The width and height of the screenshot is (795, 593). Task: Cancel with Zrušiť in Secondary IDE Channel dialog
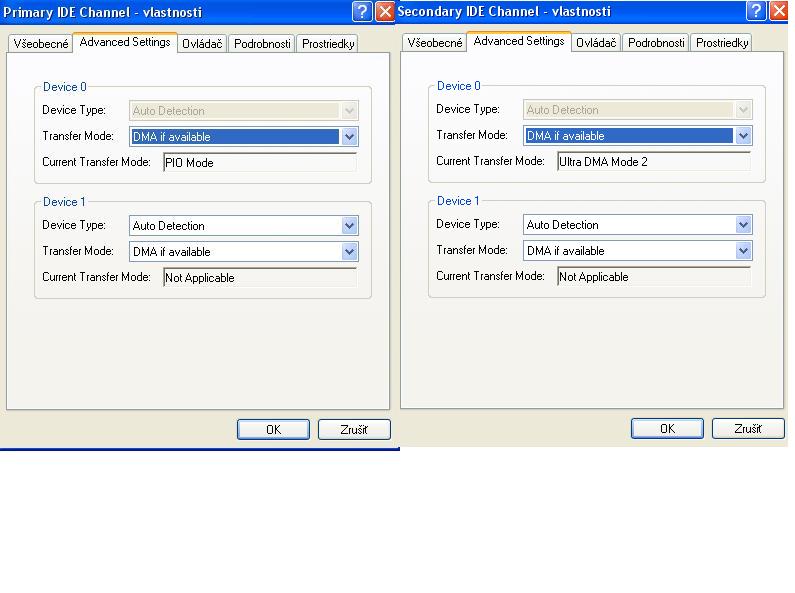(748, 428)
